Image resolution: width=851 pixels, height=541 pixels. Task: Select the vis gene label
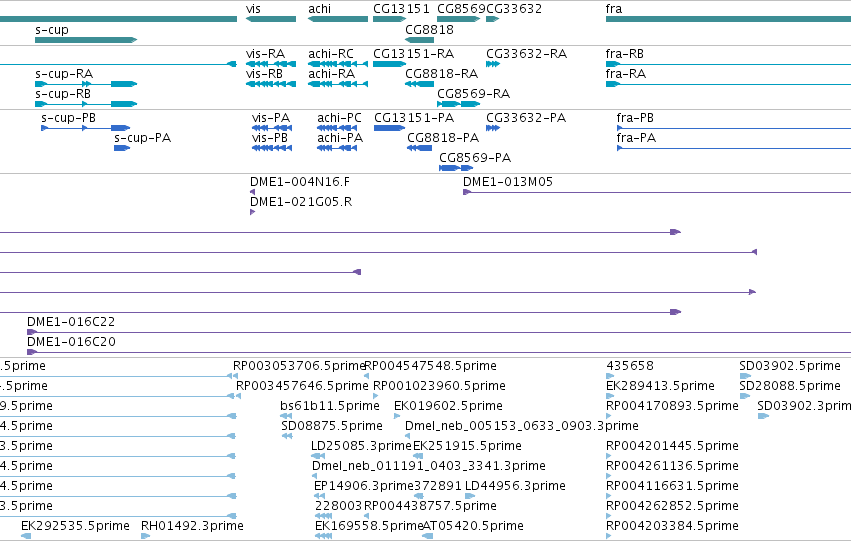(x=253, y=9)
